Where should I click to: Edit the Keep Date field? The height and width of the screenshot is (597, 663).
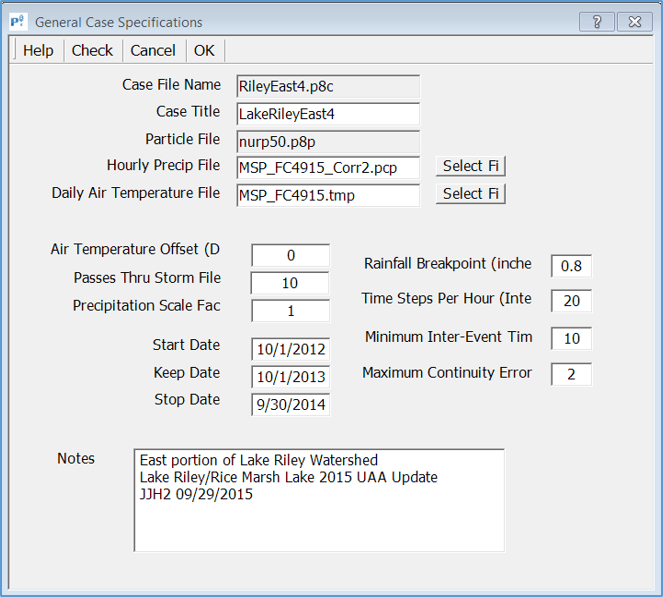tap(290, 377)
